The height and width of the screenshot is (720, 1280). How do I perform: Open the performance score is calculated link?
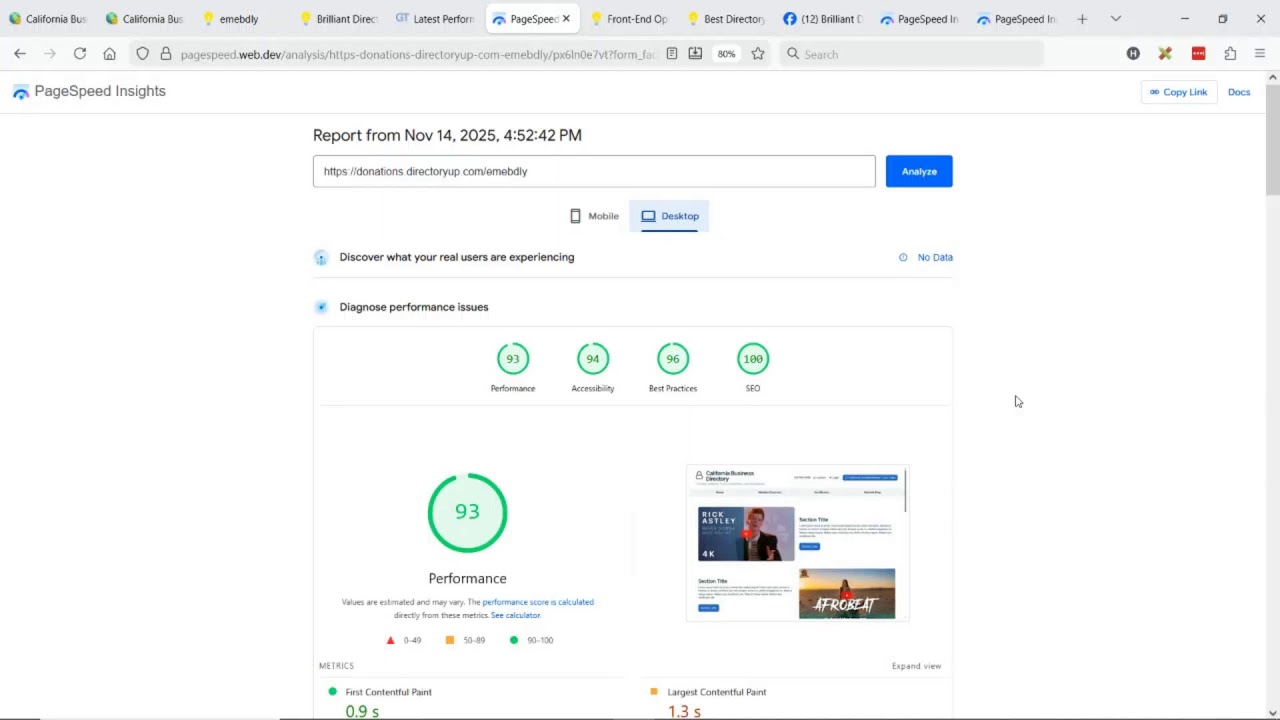tap(538, 602)
